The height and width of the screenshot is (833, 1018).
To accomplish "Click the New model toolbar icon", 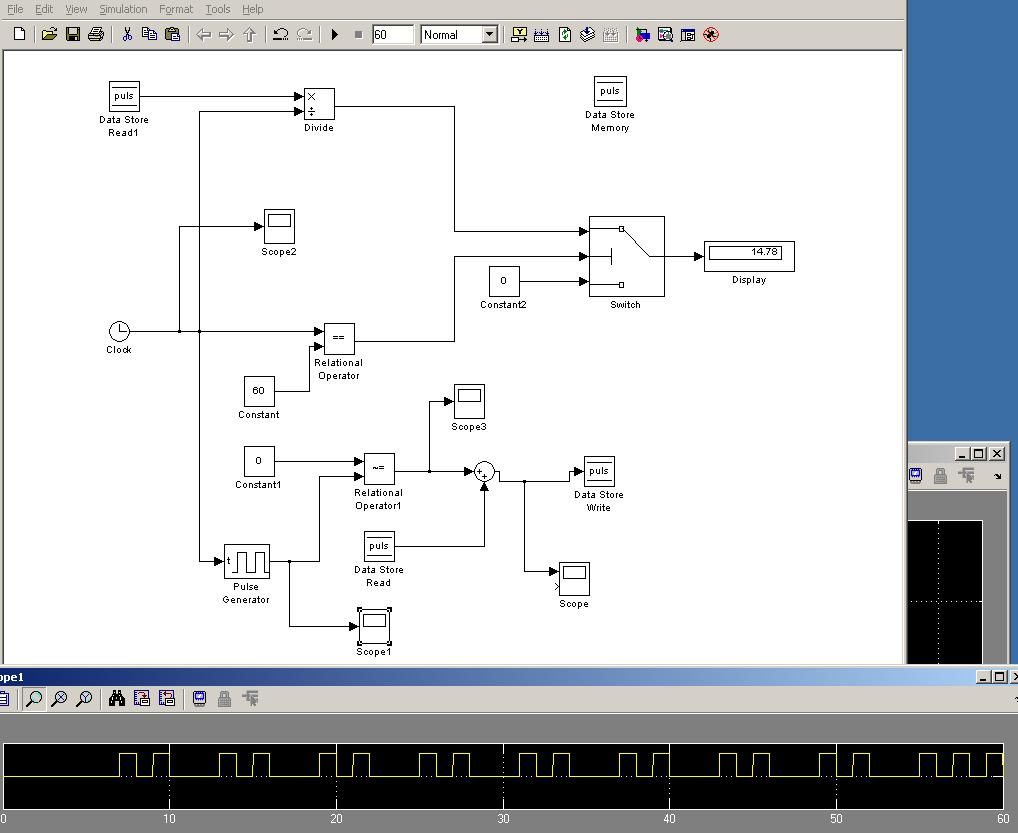I will [19, 34].
